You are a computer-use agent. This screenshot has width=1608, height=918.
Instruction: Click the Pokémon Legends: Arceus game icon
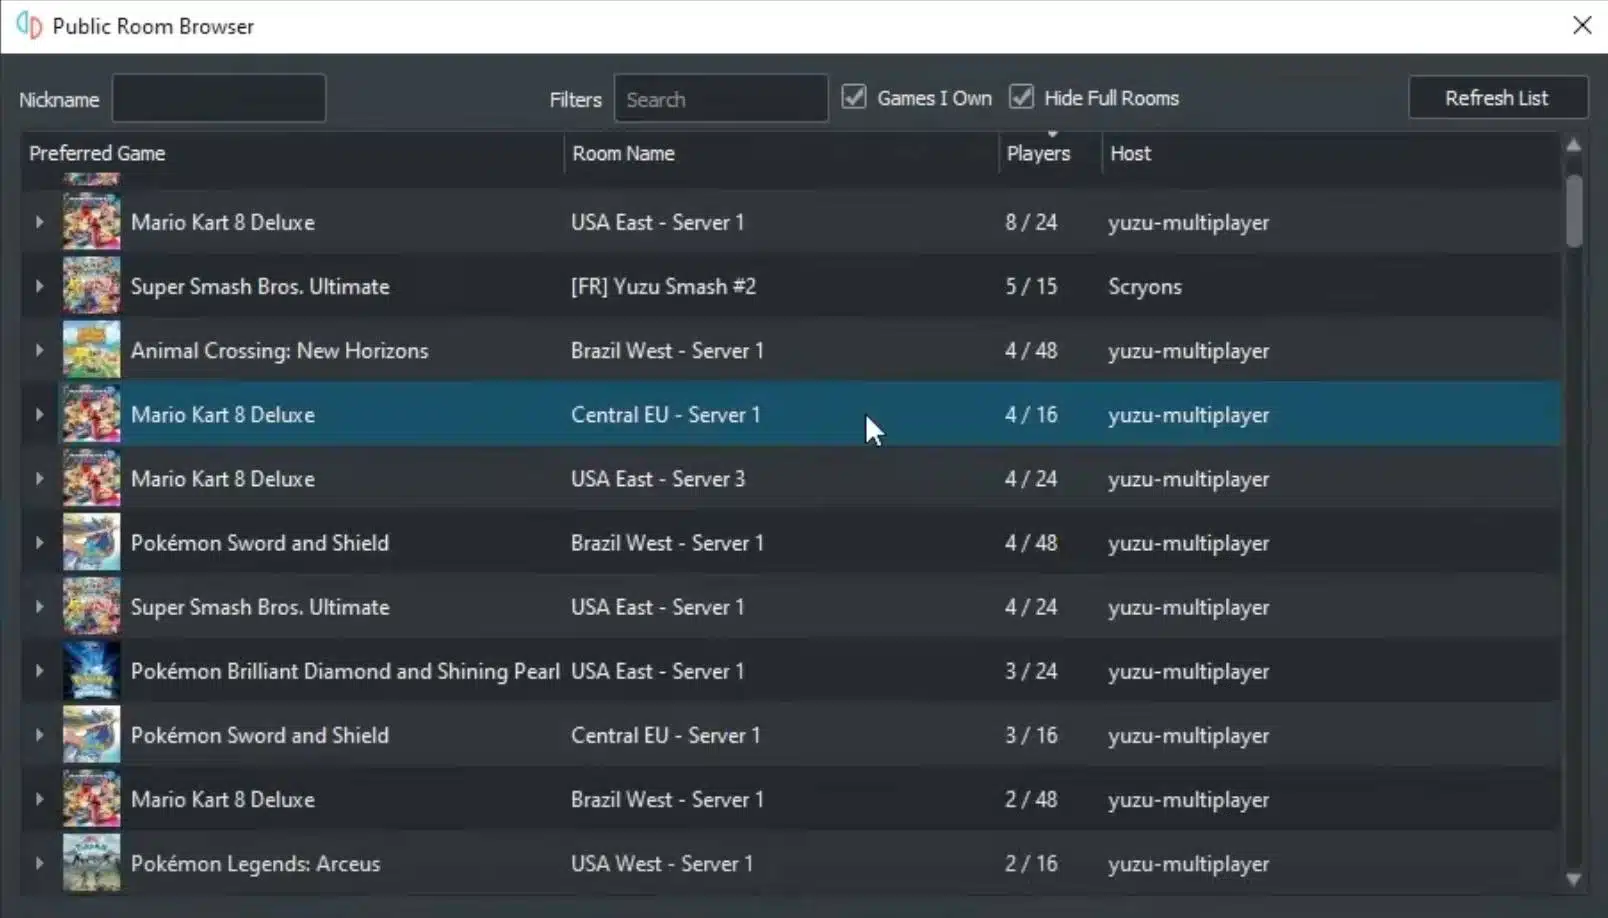(x=91, y=862)
